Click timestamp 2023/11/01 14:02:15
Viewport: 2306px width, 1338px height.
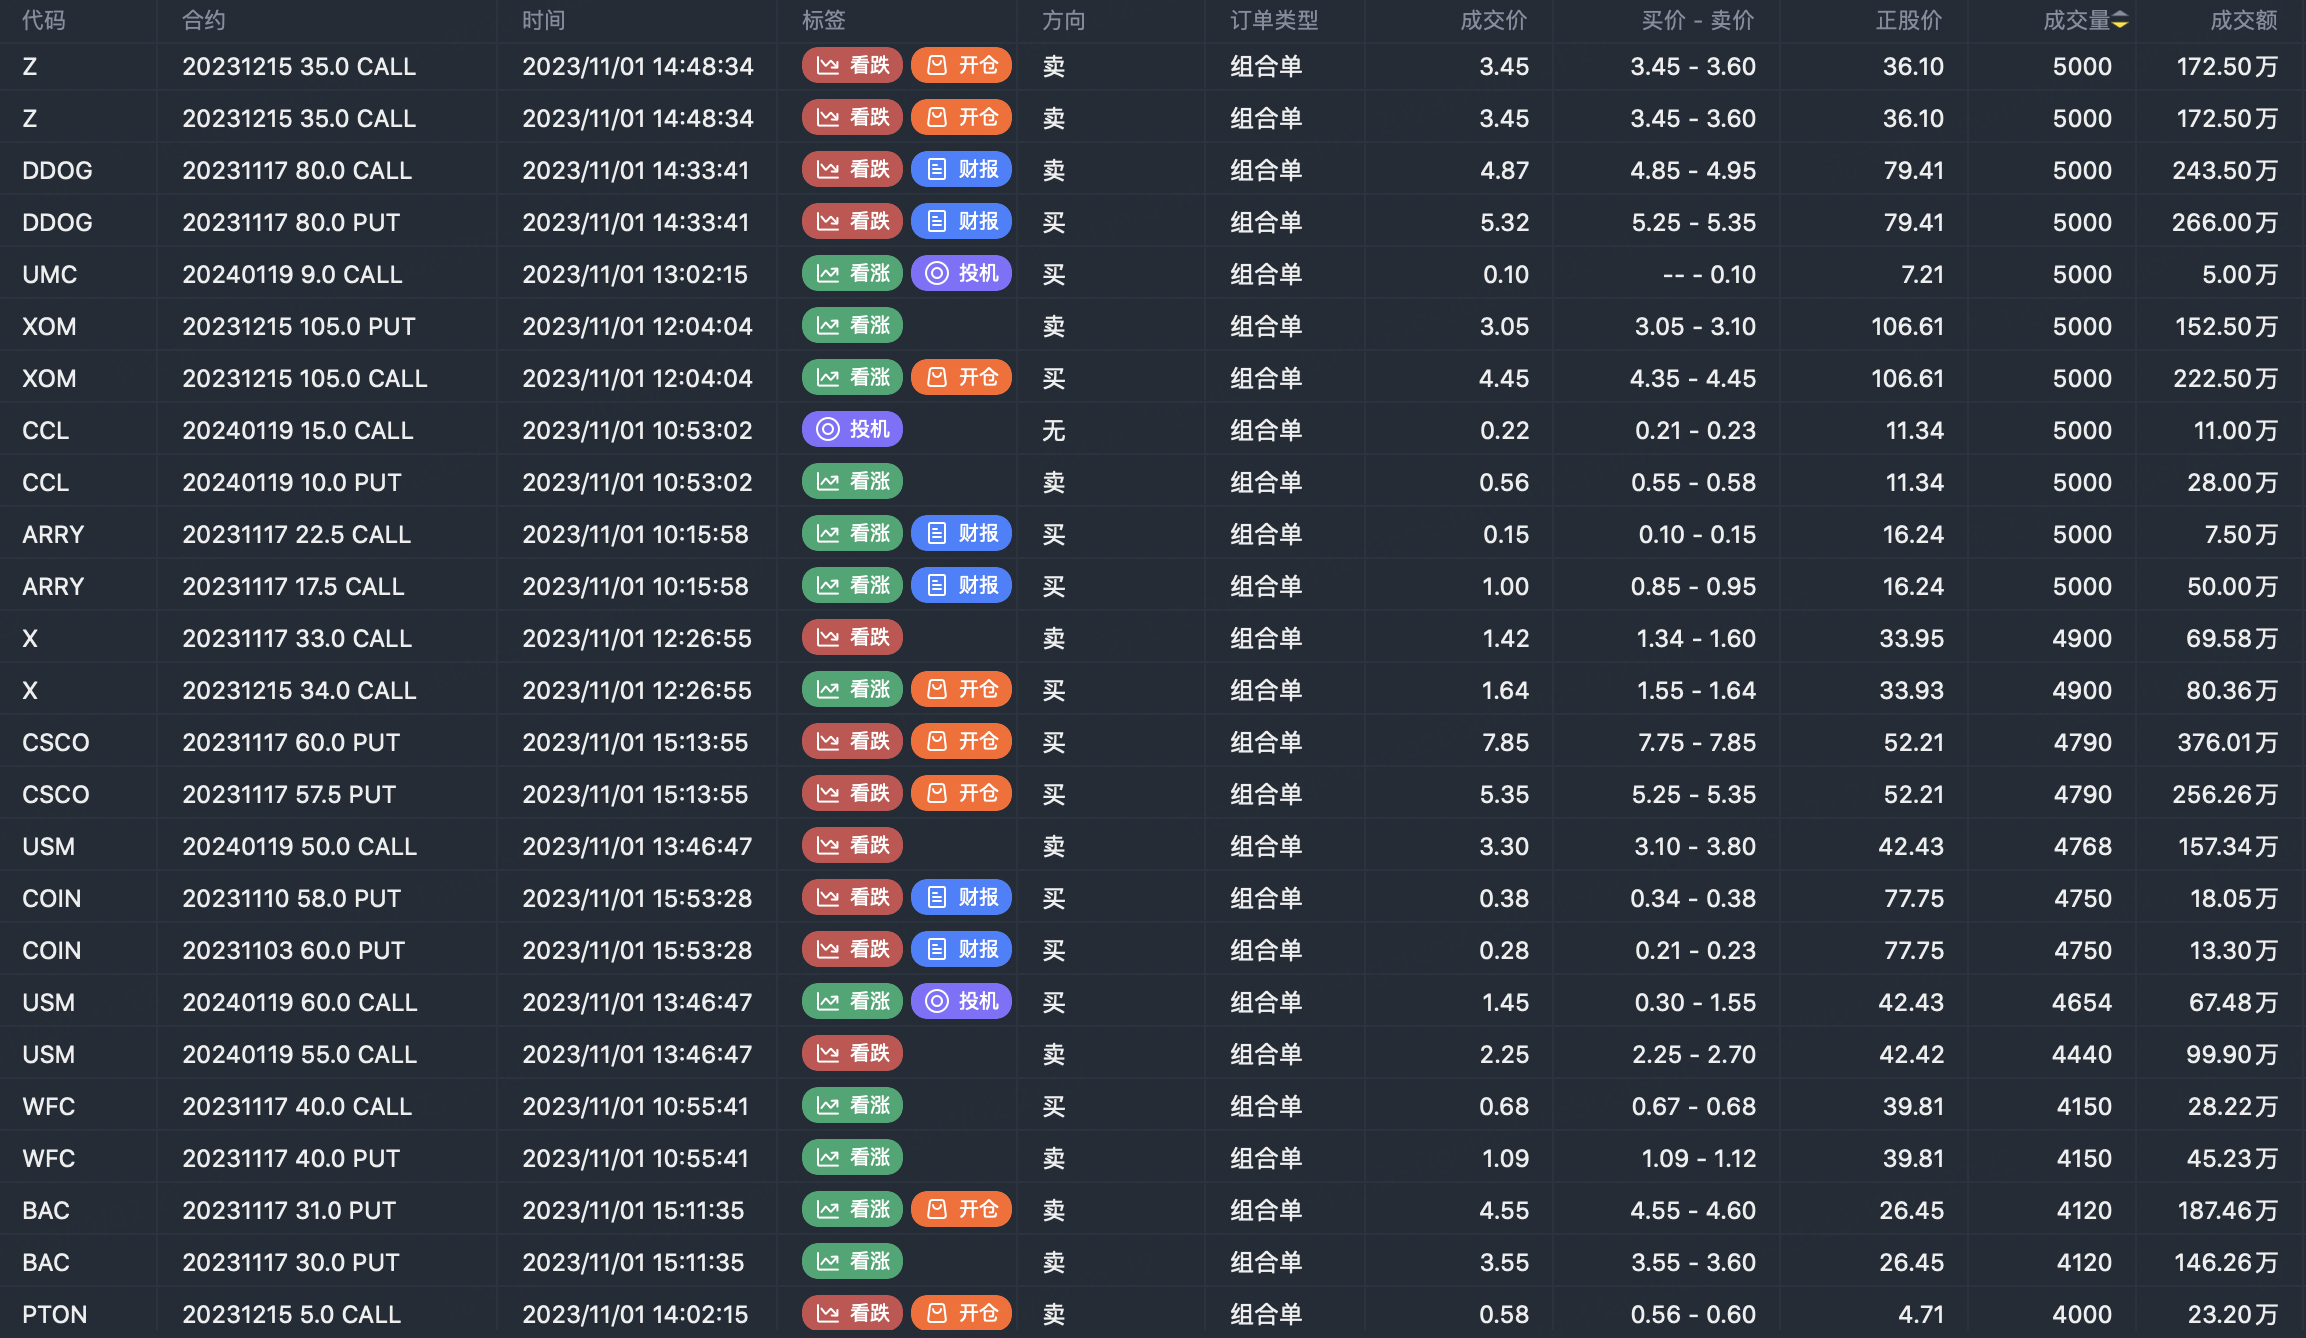coord(635,1314)
